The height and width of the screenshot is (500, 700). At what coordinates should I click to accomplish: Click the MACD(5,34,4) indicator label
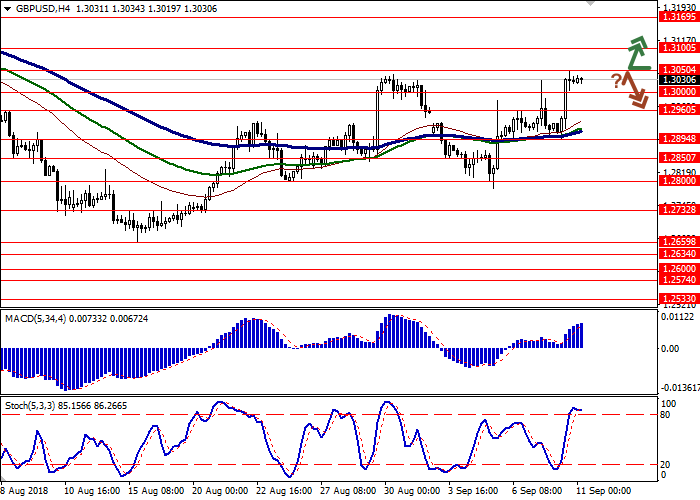pos(35,319)
